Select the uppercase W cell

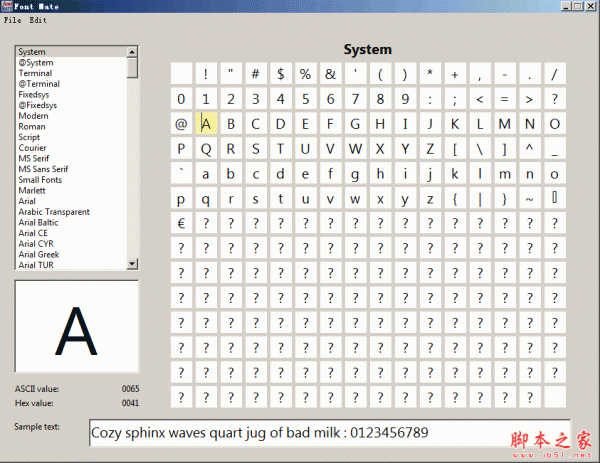point(355,148)
